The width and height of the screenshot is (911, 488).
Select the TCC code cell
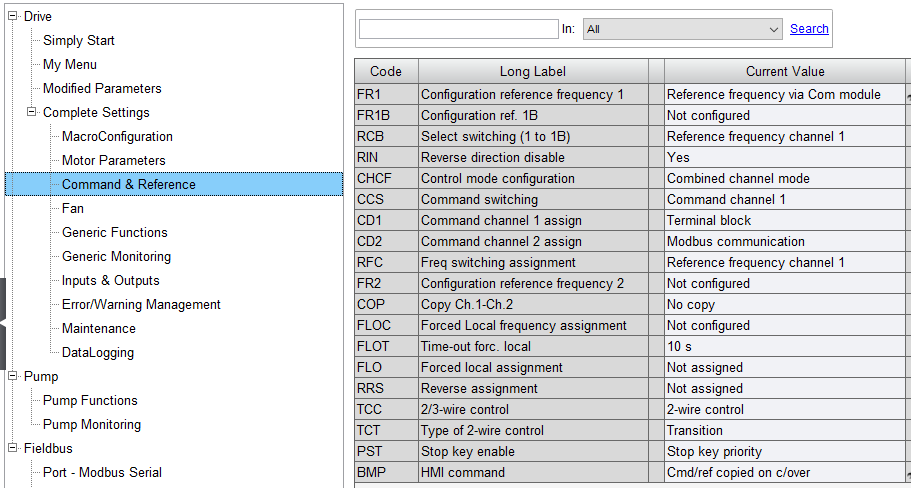pos(386,410)
